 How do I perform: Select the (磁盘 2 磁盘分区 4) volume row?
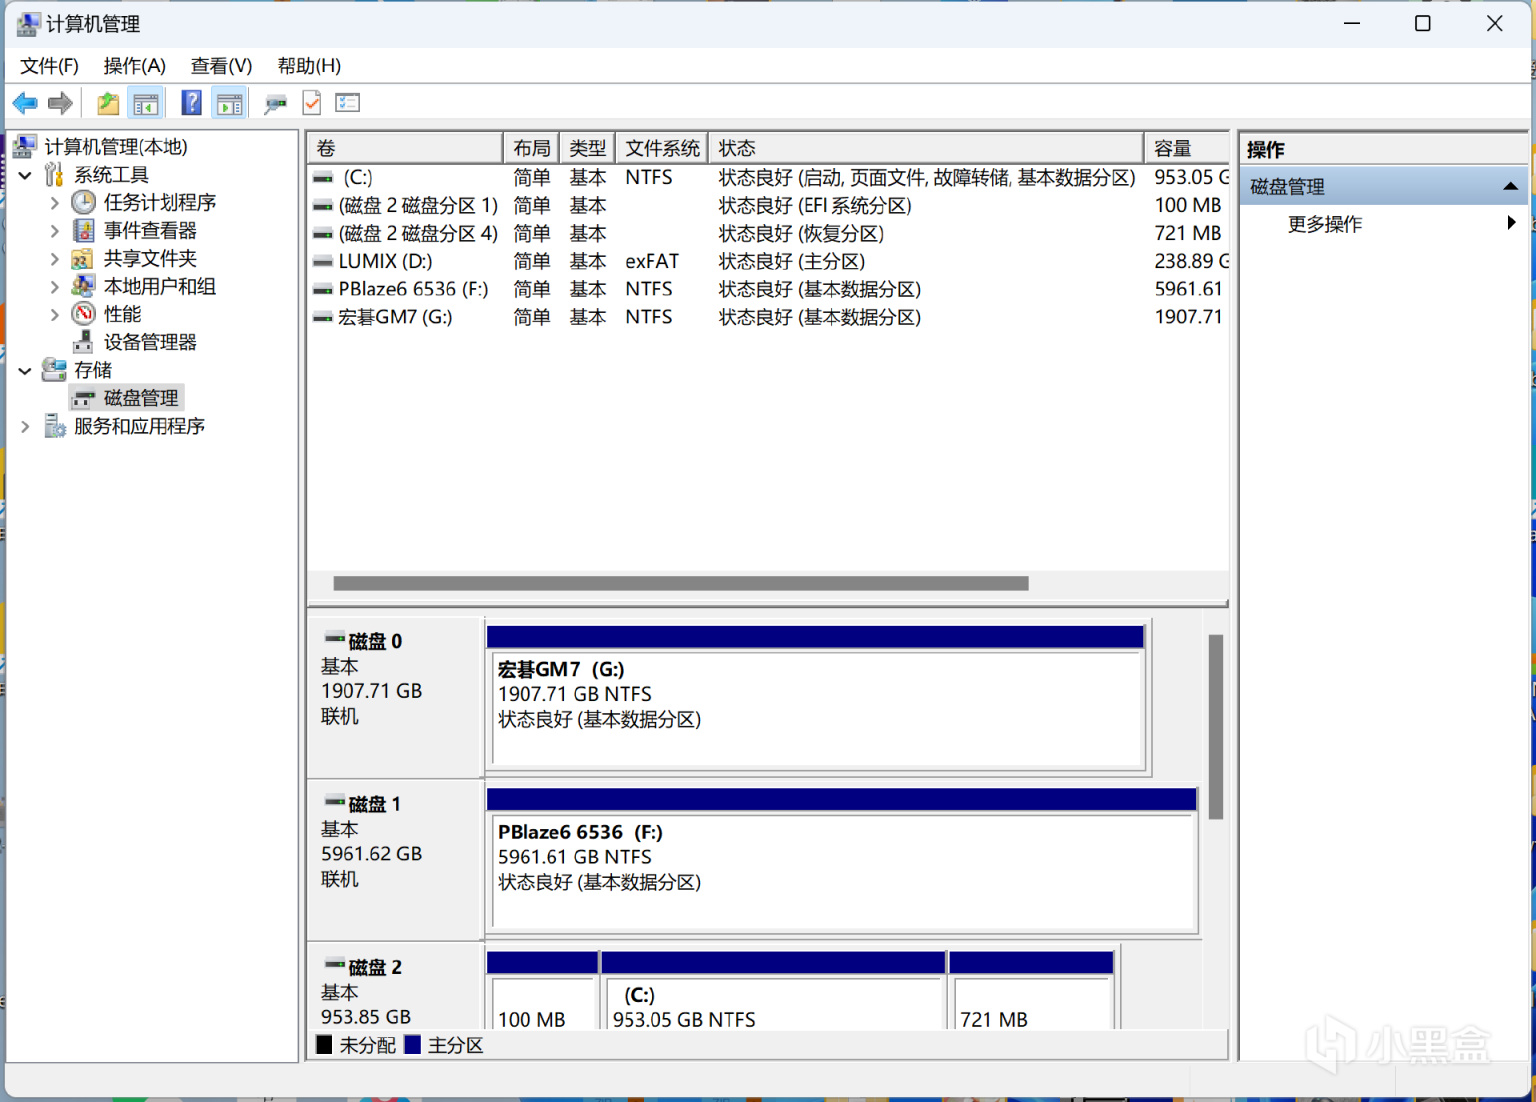click(x=768, y=233)
